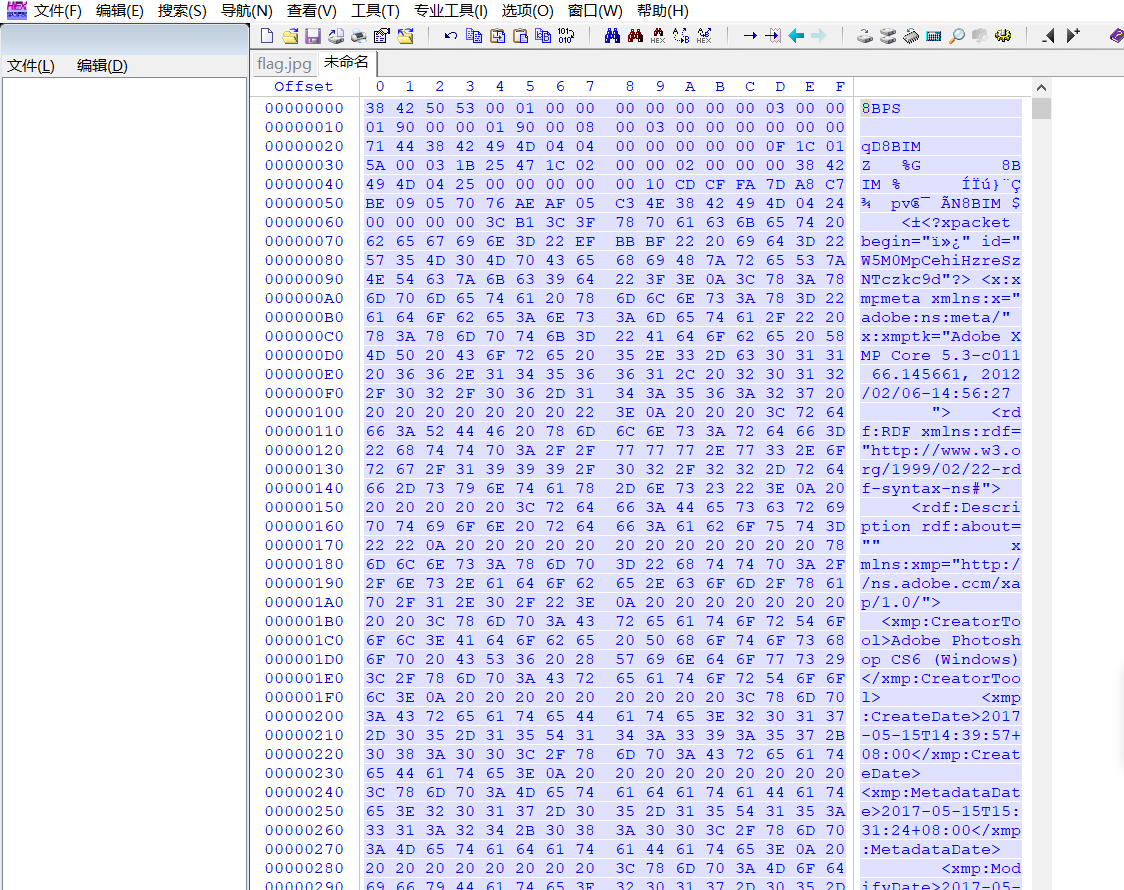This screenshot has width=1124, height=890.
Task: Click the Open RAM chip icon
Action: click(x=910, y=36)
